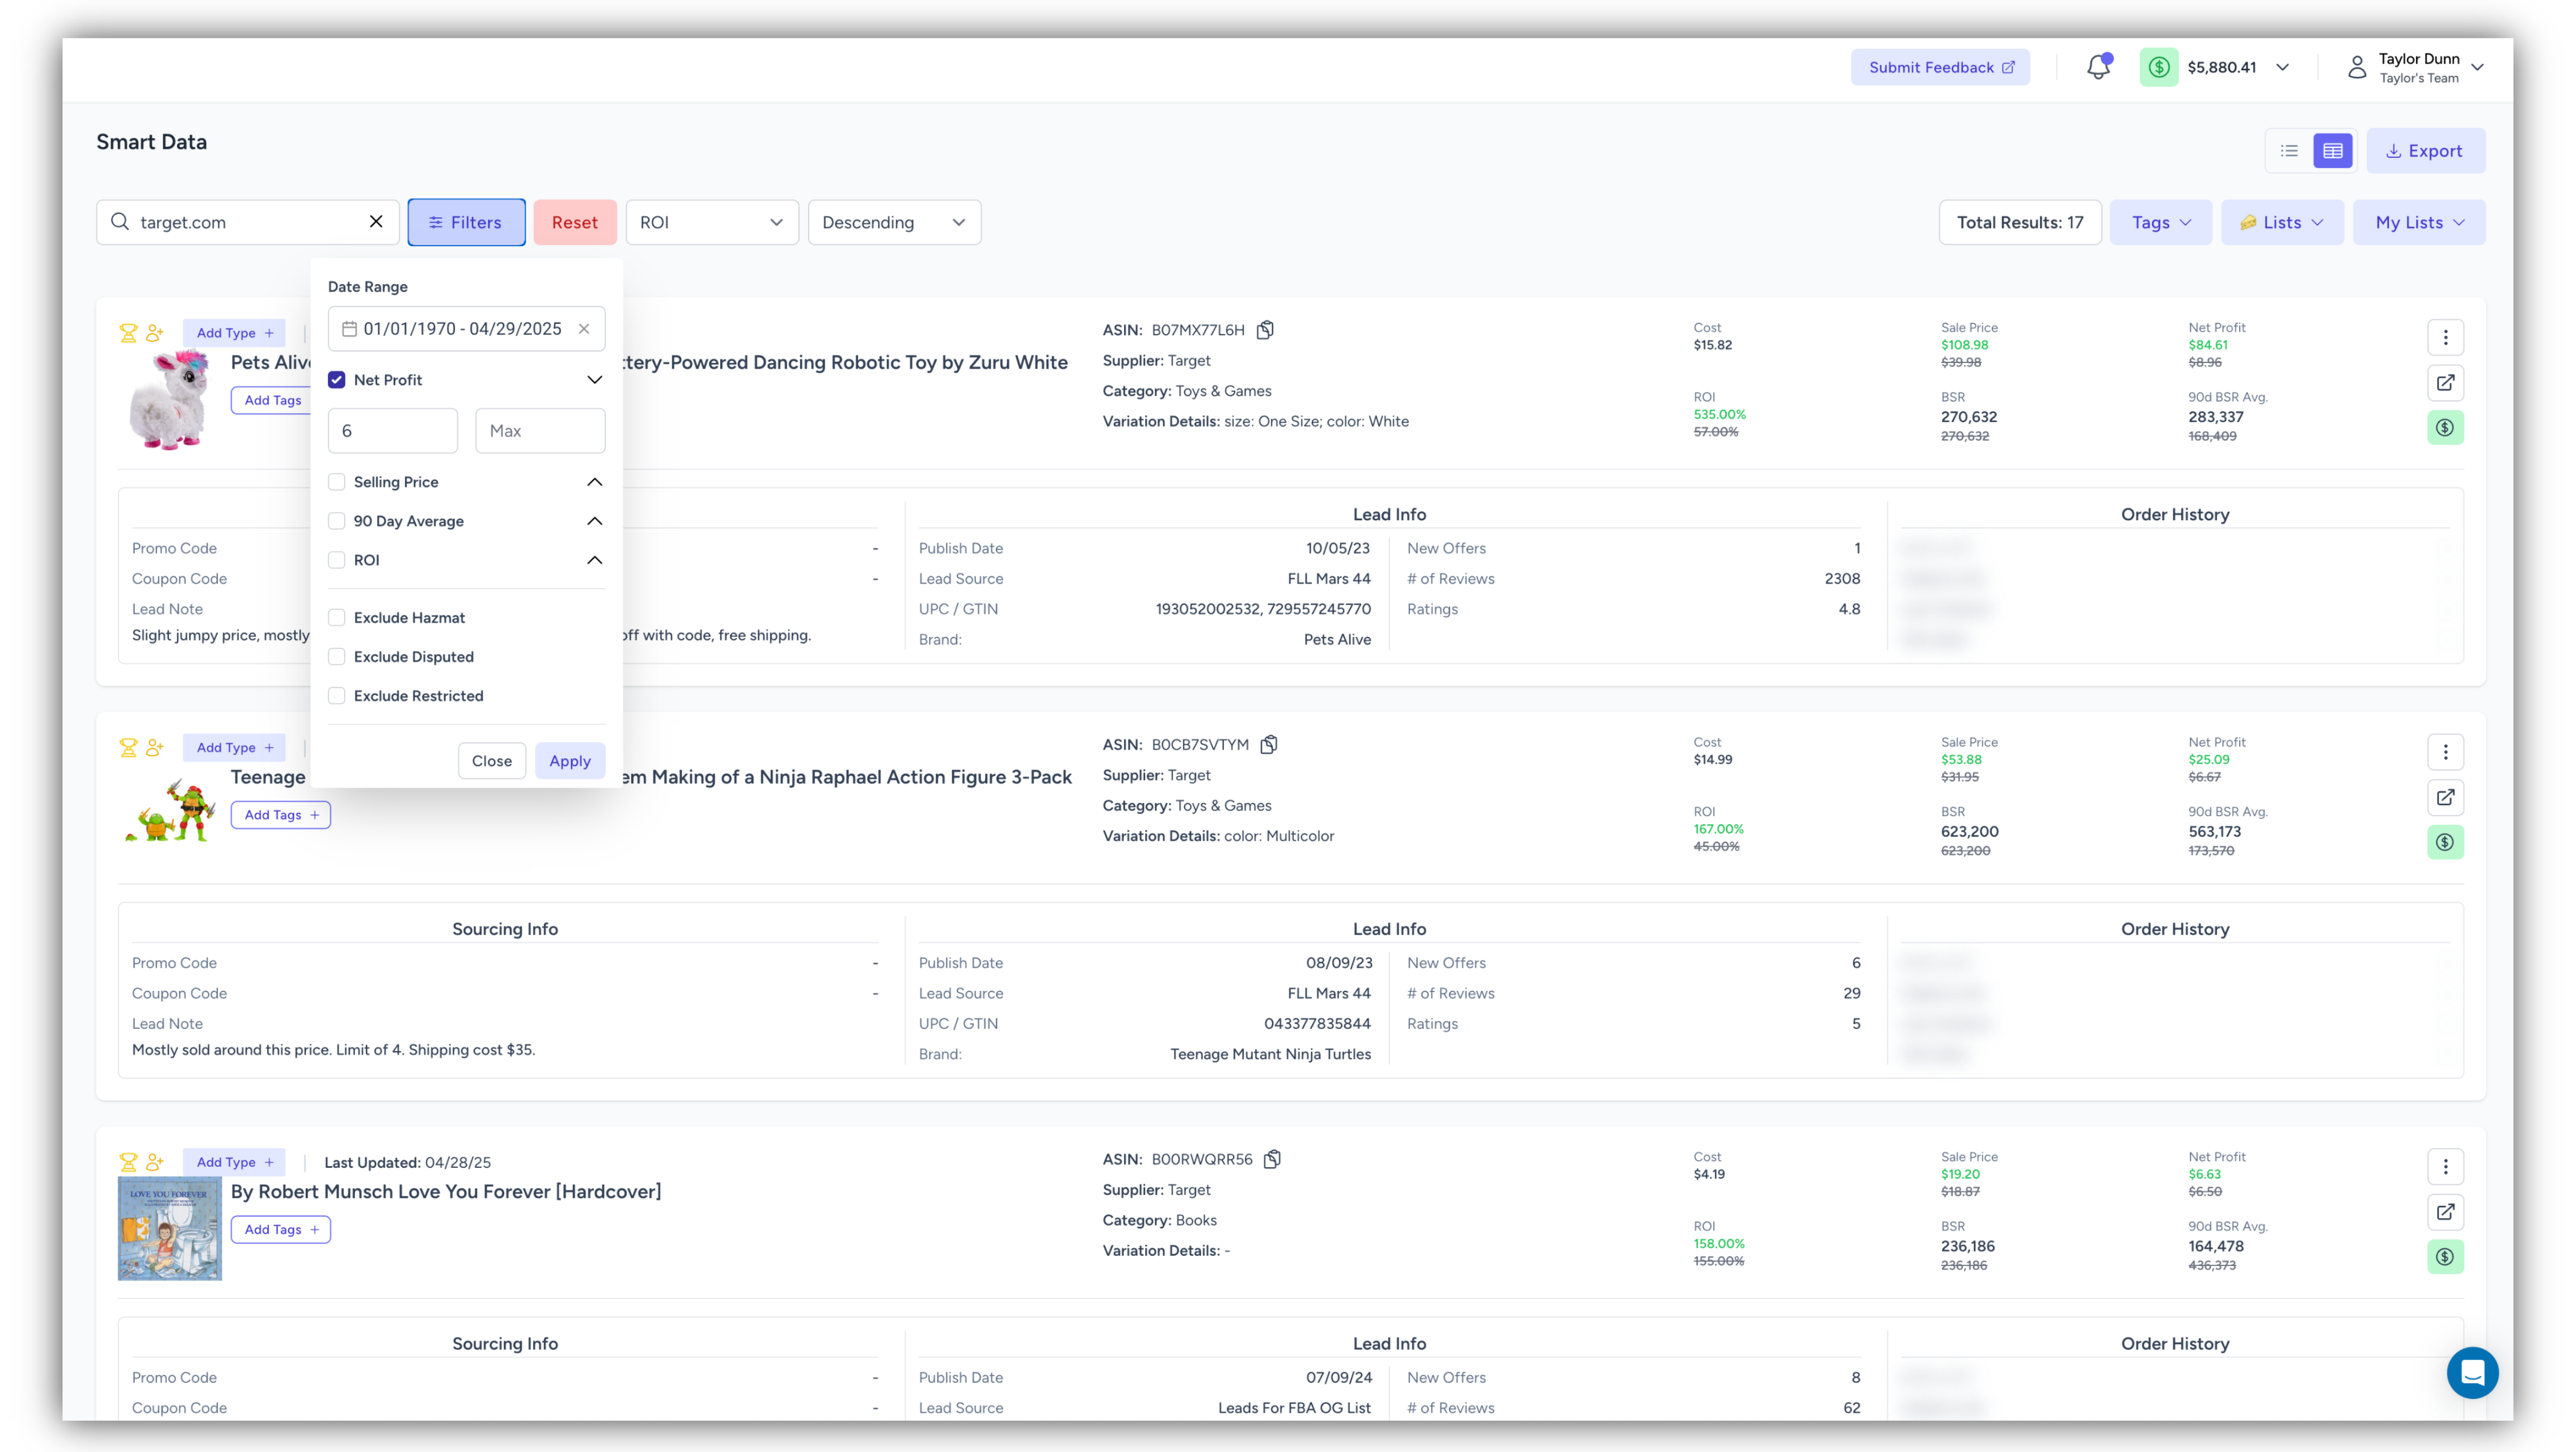
Task: Open the three-dot menu on the first product
Action: (2446, 337)
